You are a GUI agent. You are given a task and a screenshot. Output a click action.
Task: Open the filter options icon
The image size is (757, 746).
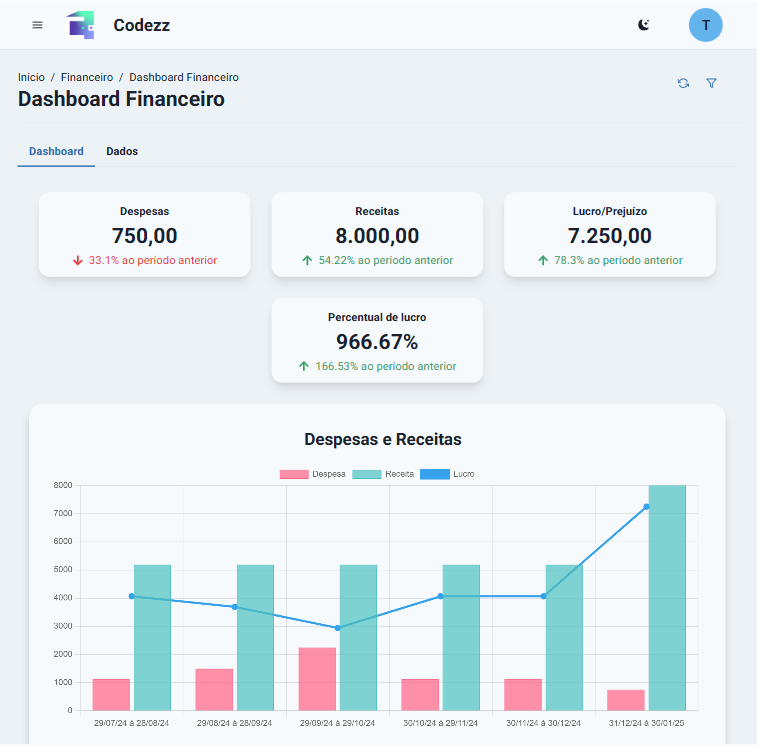(x=711, y=84)
